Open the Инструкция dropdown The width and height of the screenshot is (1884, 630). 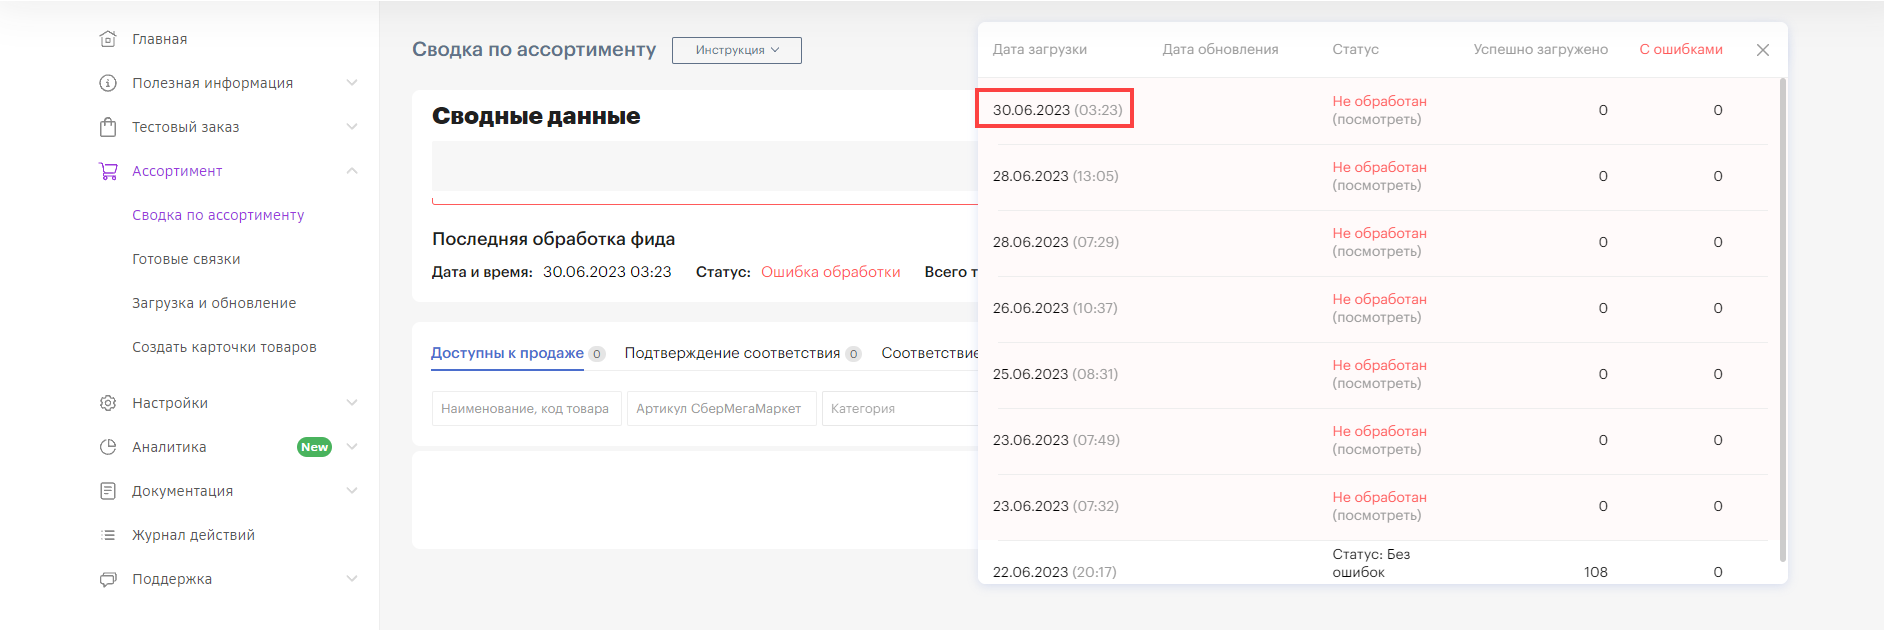click(736, 50)
